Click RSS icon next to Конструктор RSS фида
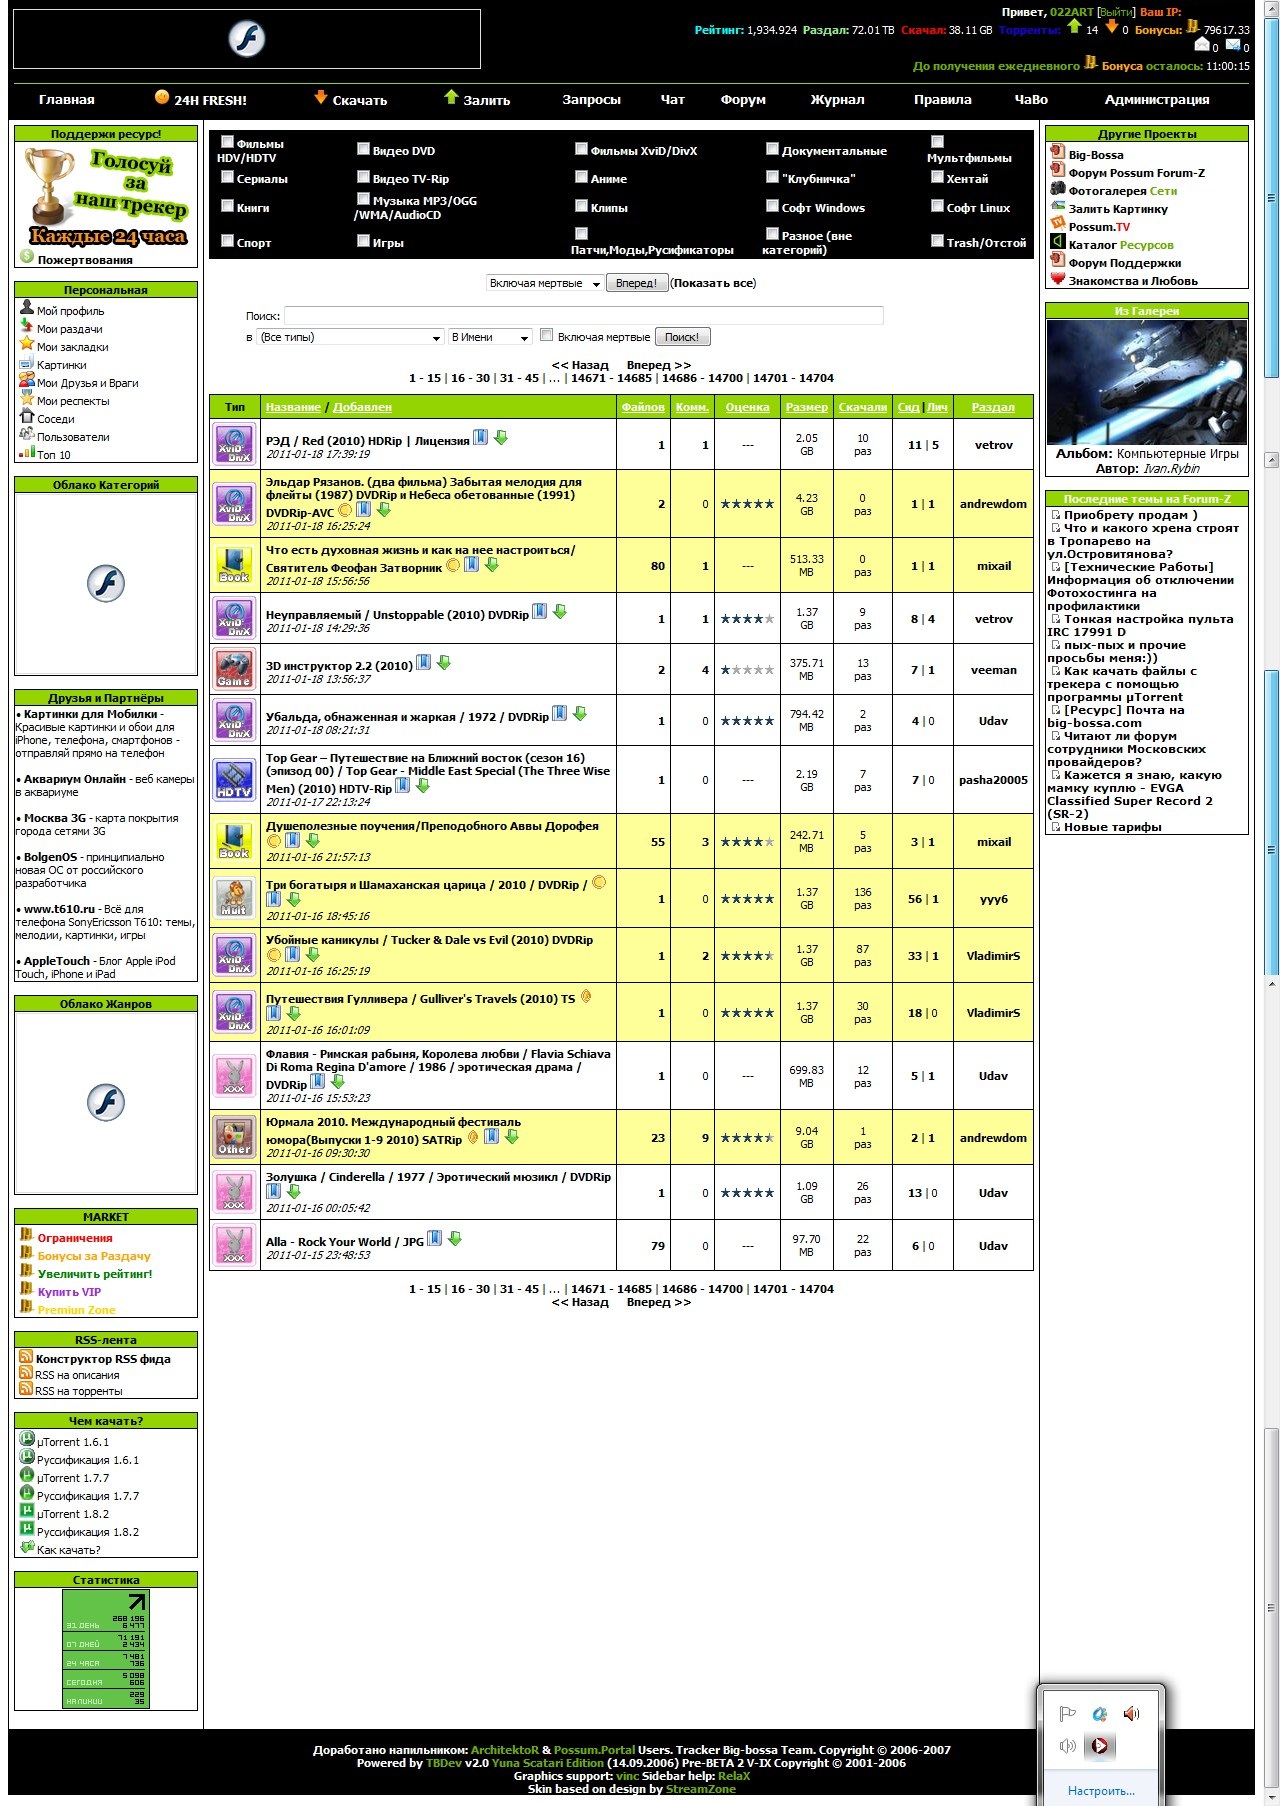Viewport: 1280px width, 1806px height. (26, 1357)
